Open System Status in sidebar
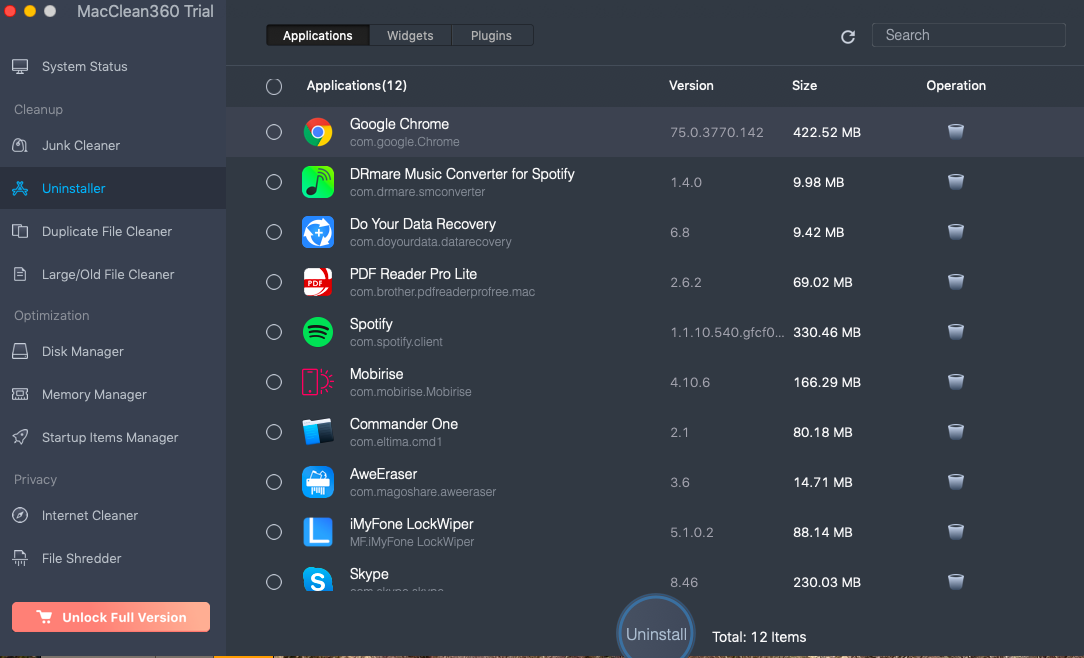 click(x=113, y=67)
